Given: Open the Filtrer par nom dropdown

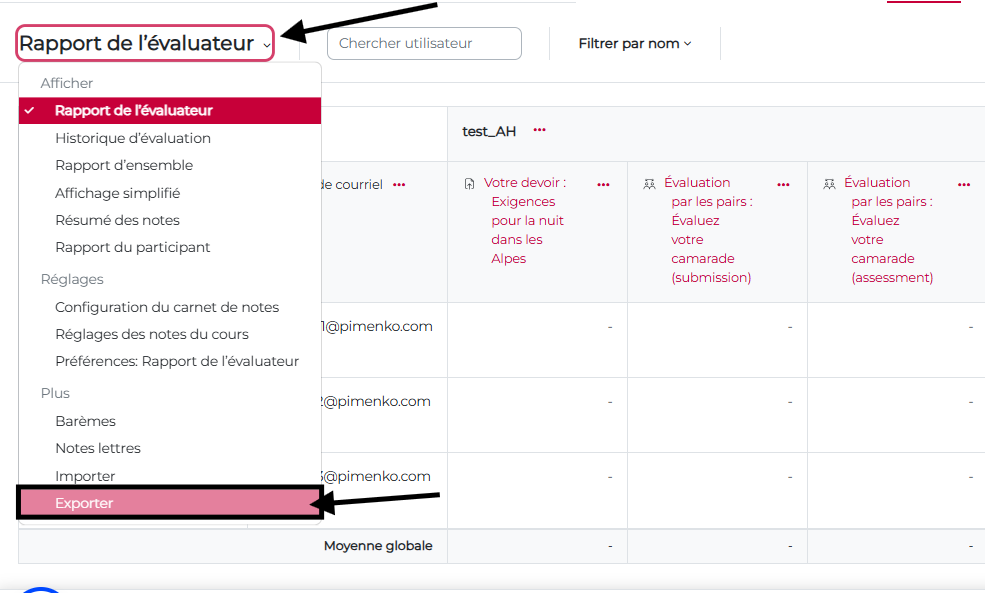Looking at the screenshot, I should [x=635, y=44].
